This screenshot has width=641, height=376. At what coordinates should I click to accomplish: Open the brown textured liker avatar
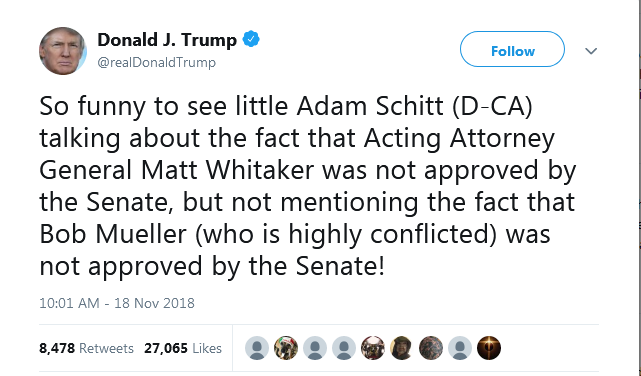(x=431, y=348)
